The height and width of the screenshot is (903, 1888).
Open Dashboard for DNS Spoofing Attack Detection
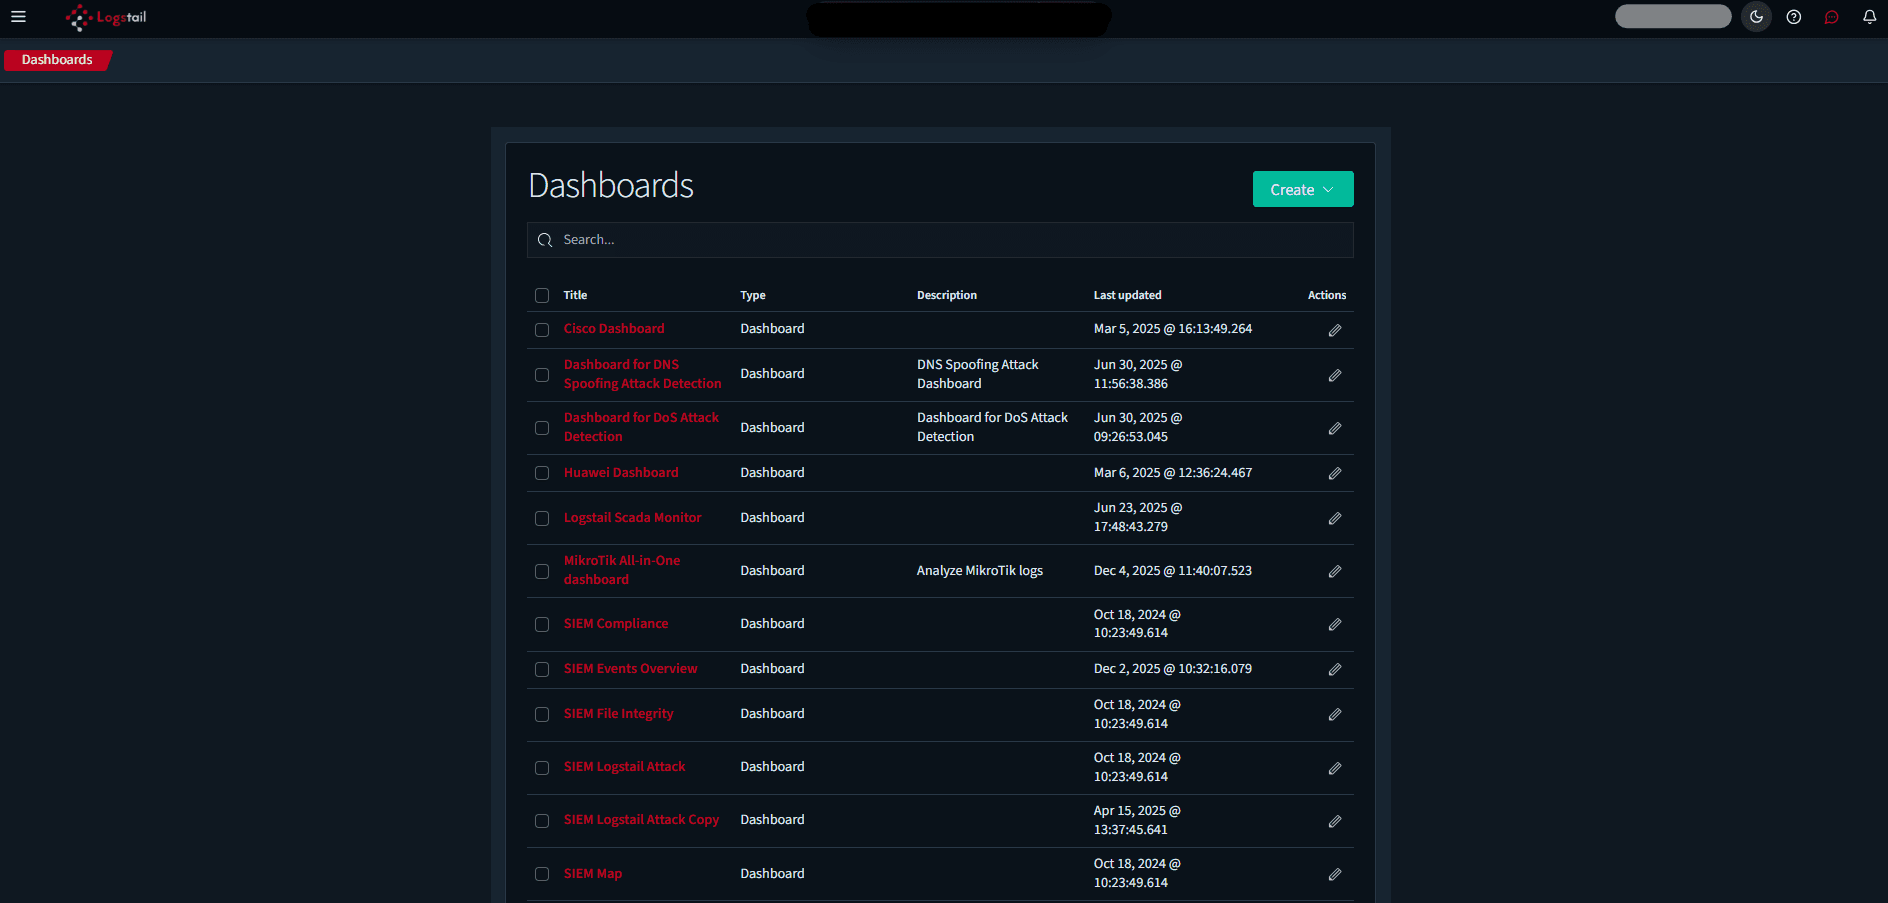click(x=642, y=374)
